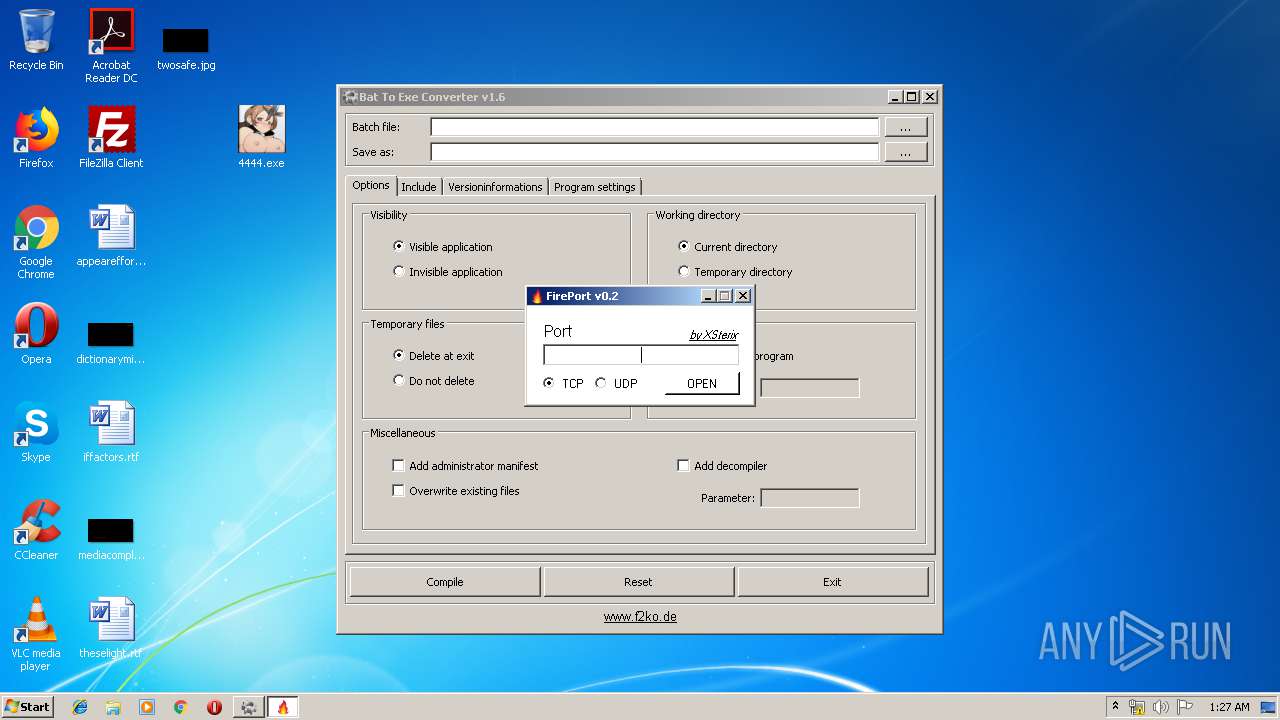Click the network icon in system tray
This screenshot has height=720, width=1280.
tap(1137, 707)
